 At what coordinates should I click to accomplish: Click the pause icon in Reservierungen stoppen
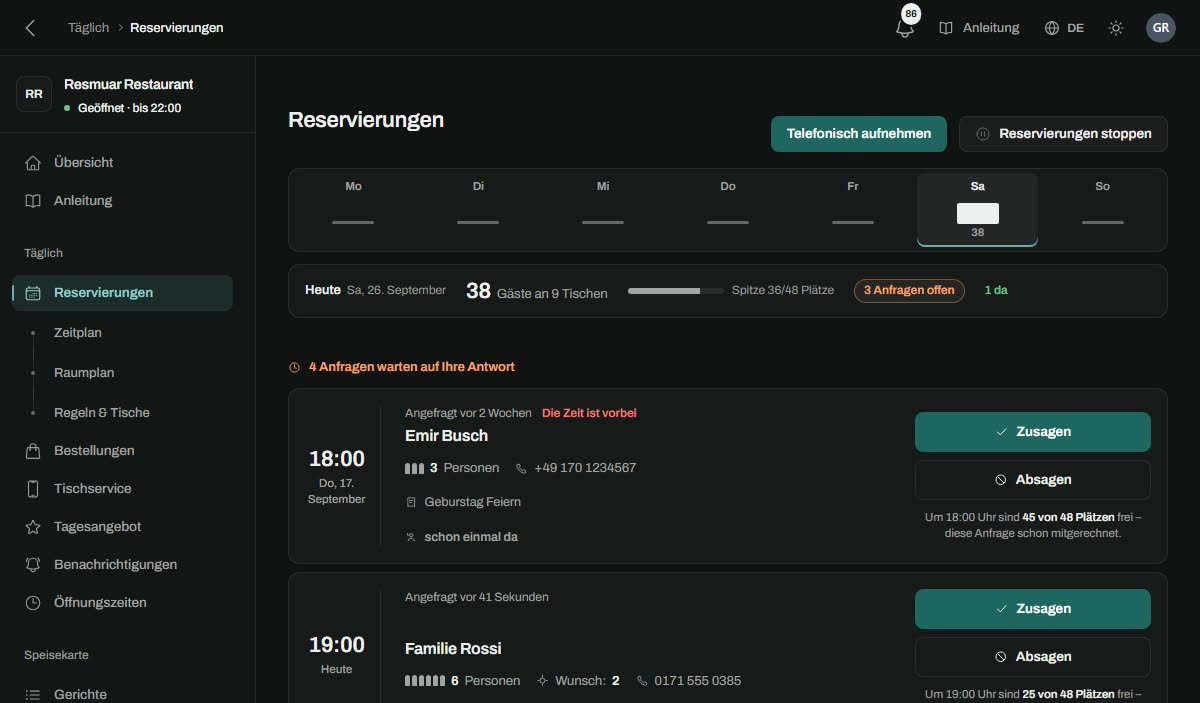[x=983, y=134]
